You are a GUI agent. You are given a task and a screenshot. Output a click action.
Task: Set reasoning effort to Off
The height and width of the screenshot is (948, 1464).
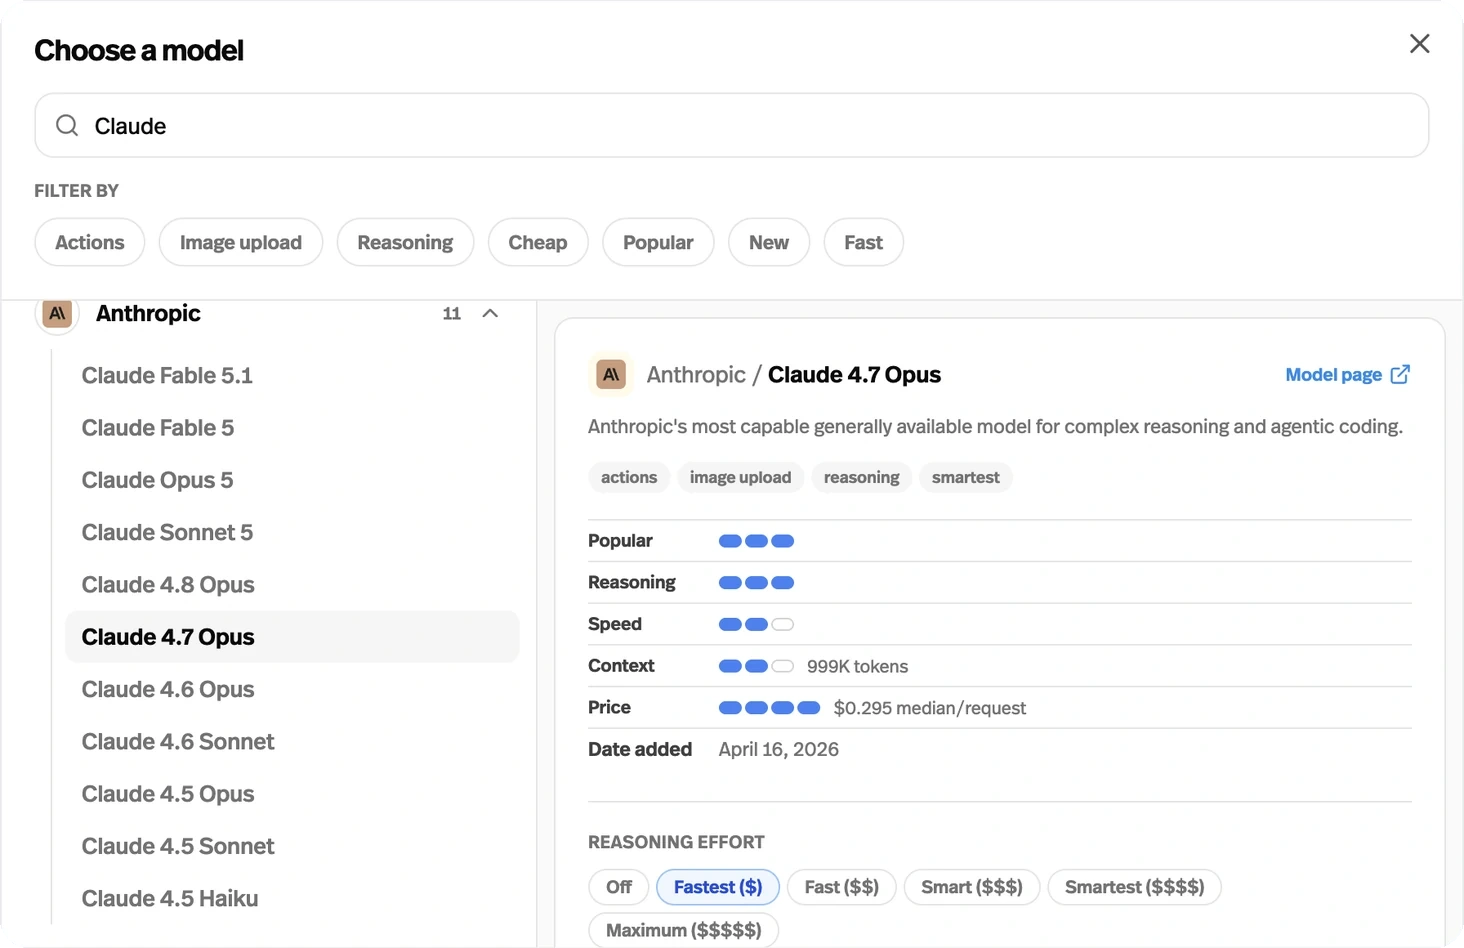point(619,887)
